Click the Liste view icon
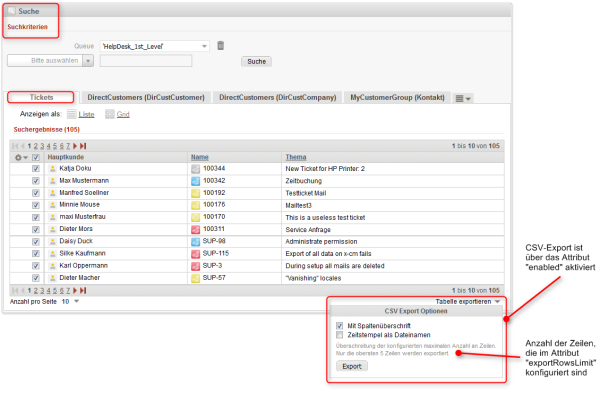Screen dimensions: 600x393 72,114
